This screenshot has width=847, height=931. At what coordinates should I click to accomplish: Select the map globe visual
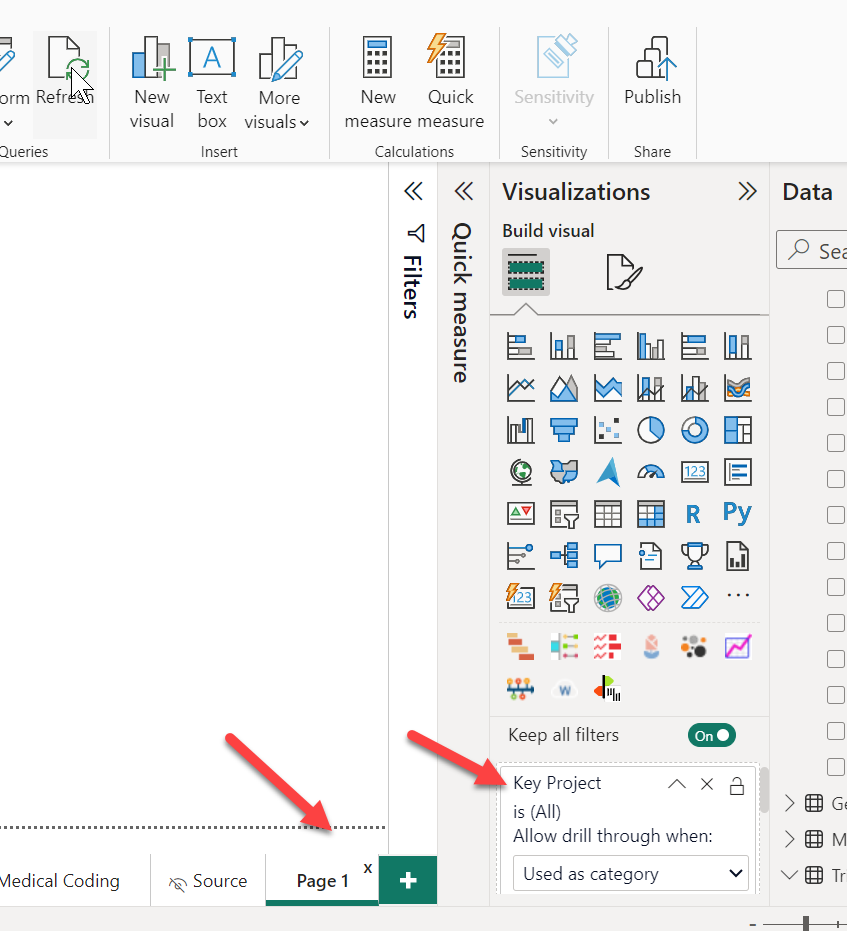[521, 472]
